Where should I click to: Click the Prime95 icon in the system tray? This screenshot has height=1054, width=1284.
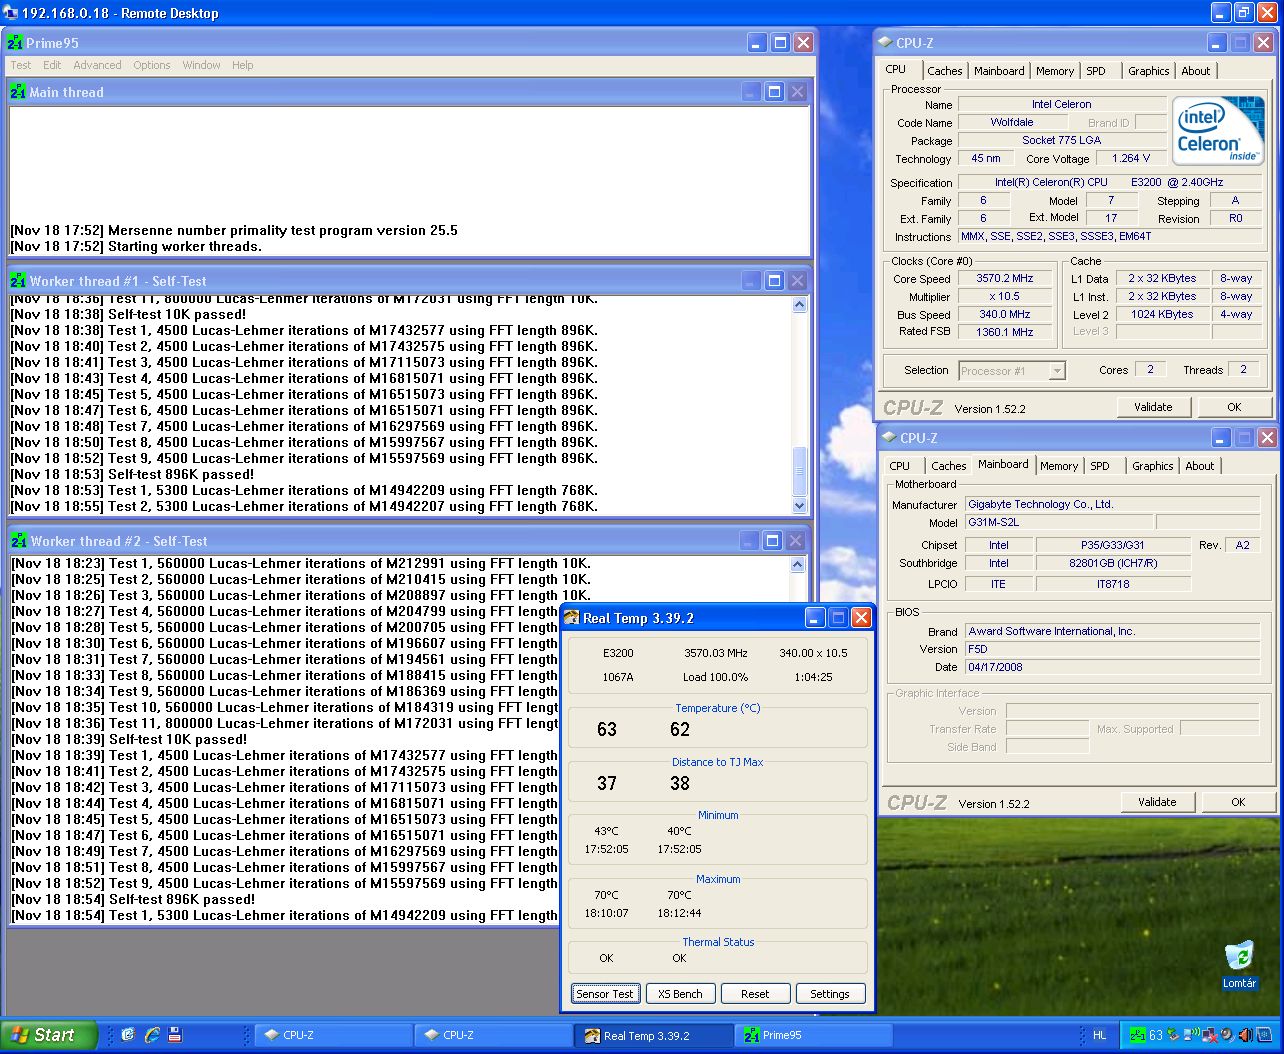coord(1137,1035)
